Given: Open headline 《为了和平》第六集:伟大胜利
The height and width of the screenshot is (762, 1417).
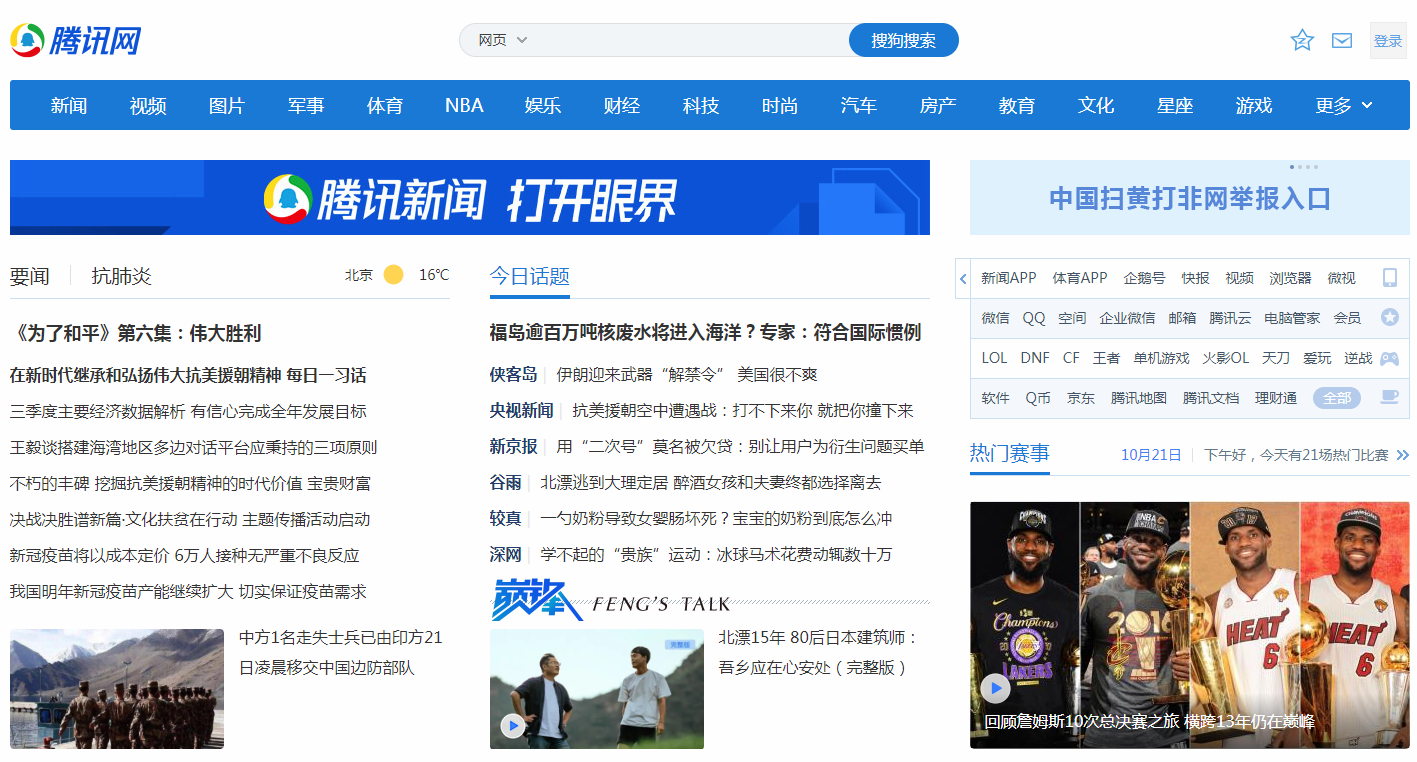Looking at the screenshot, I should pyautogui.click(x=136, y=333).
